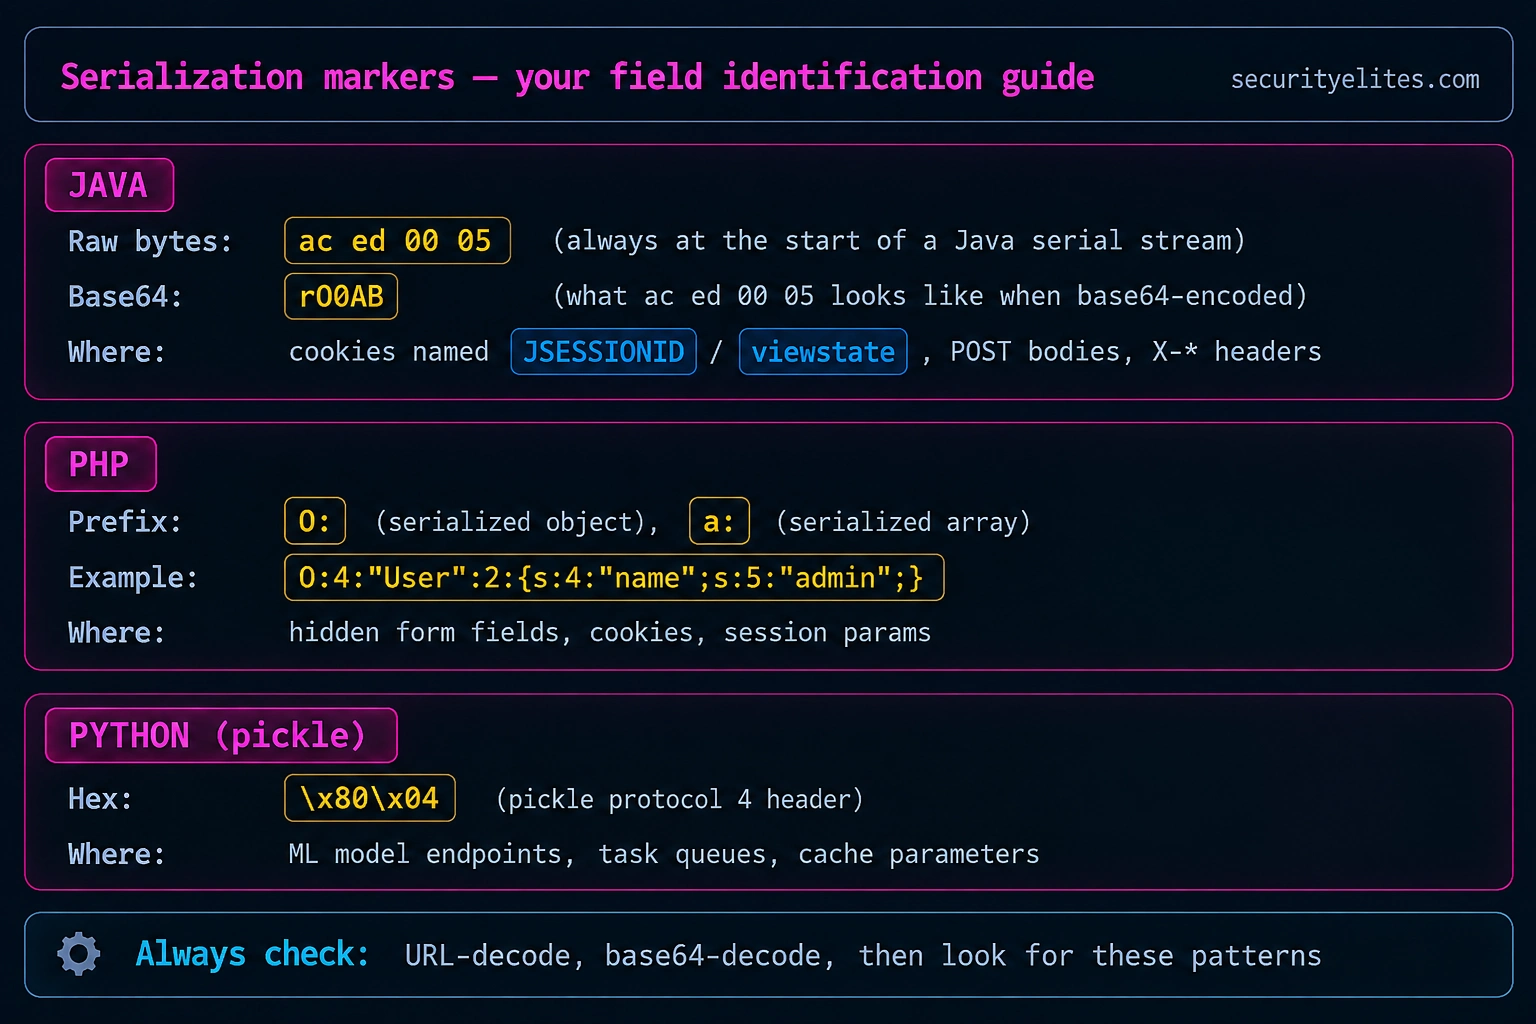The width and height of the screenshot is (1536, 1024).
Task: Click the 'Always check:' heading
Action: 253,954
